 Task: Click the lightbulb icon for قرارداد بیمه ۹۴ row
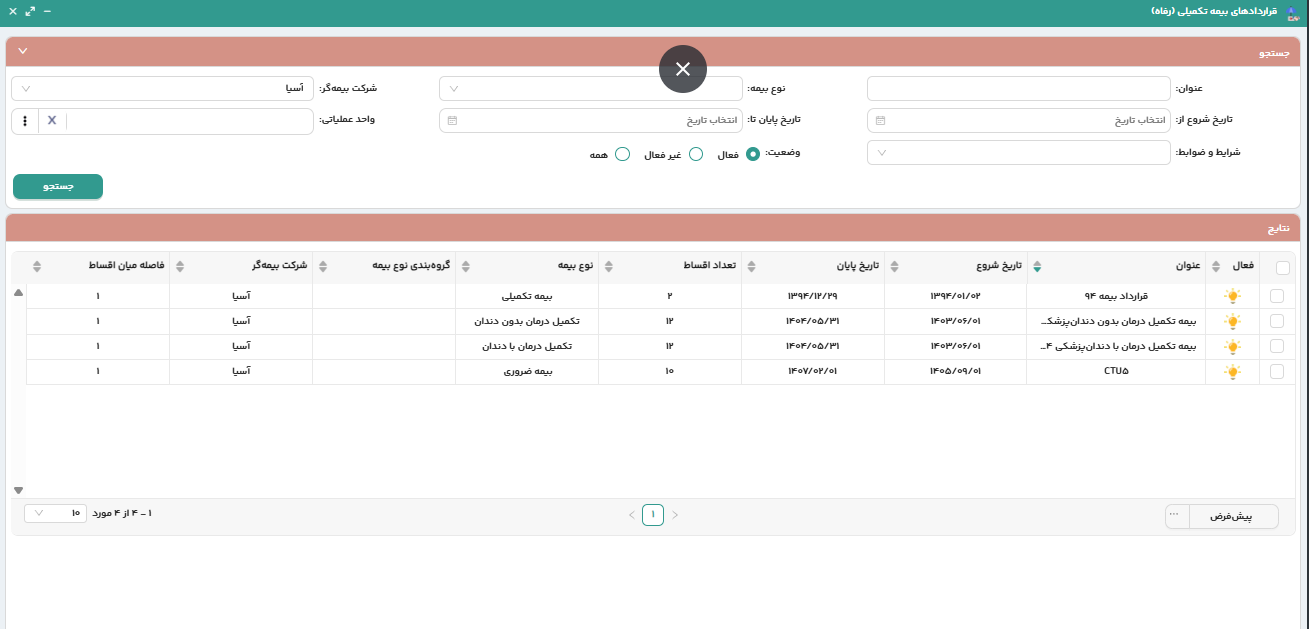1233,296
